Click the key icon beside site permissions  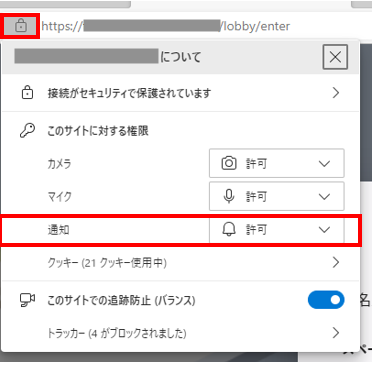point(27,131)
